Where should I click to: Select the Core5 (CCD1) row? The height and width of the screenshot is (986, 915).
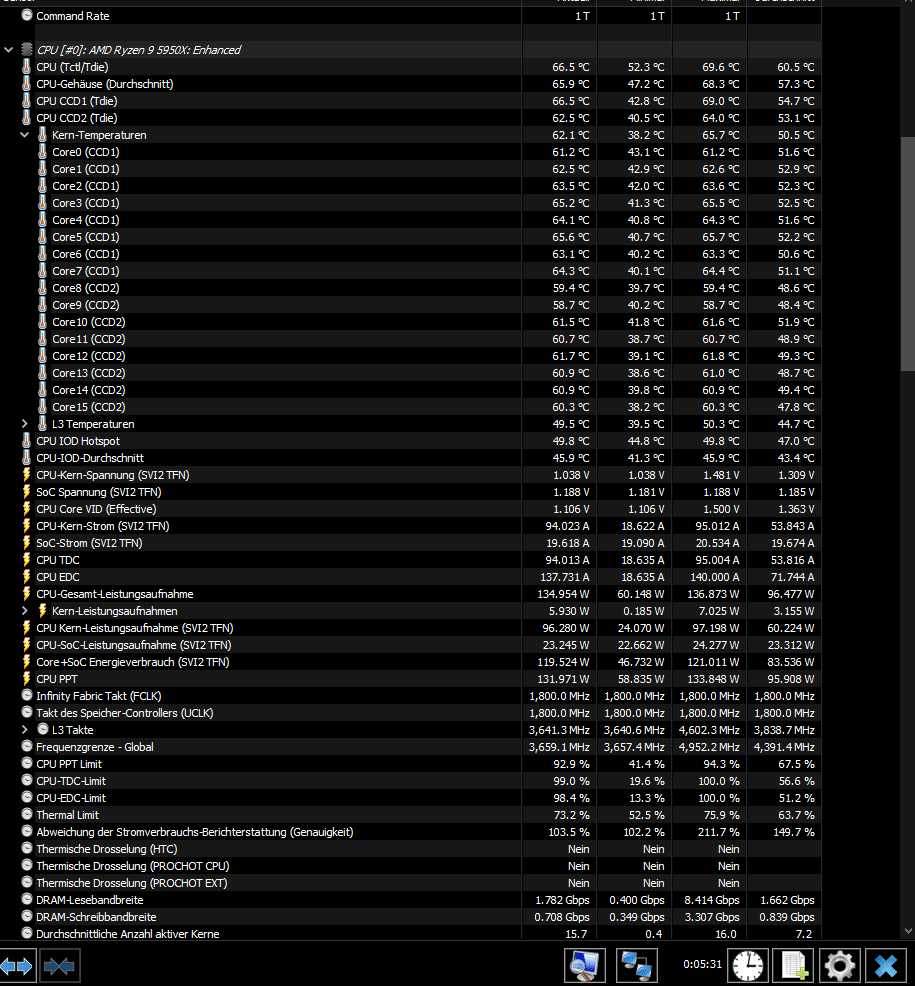click(x=411, y=237)
